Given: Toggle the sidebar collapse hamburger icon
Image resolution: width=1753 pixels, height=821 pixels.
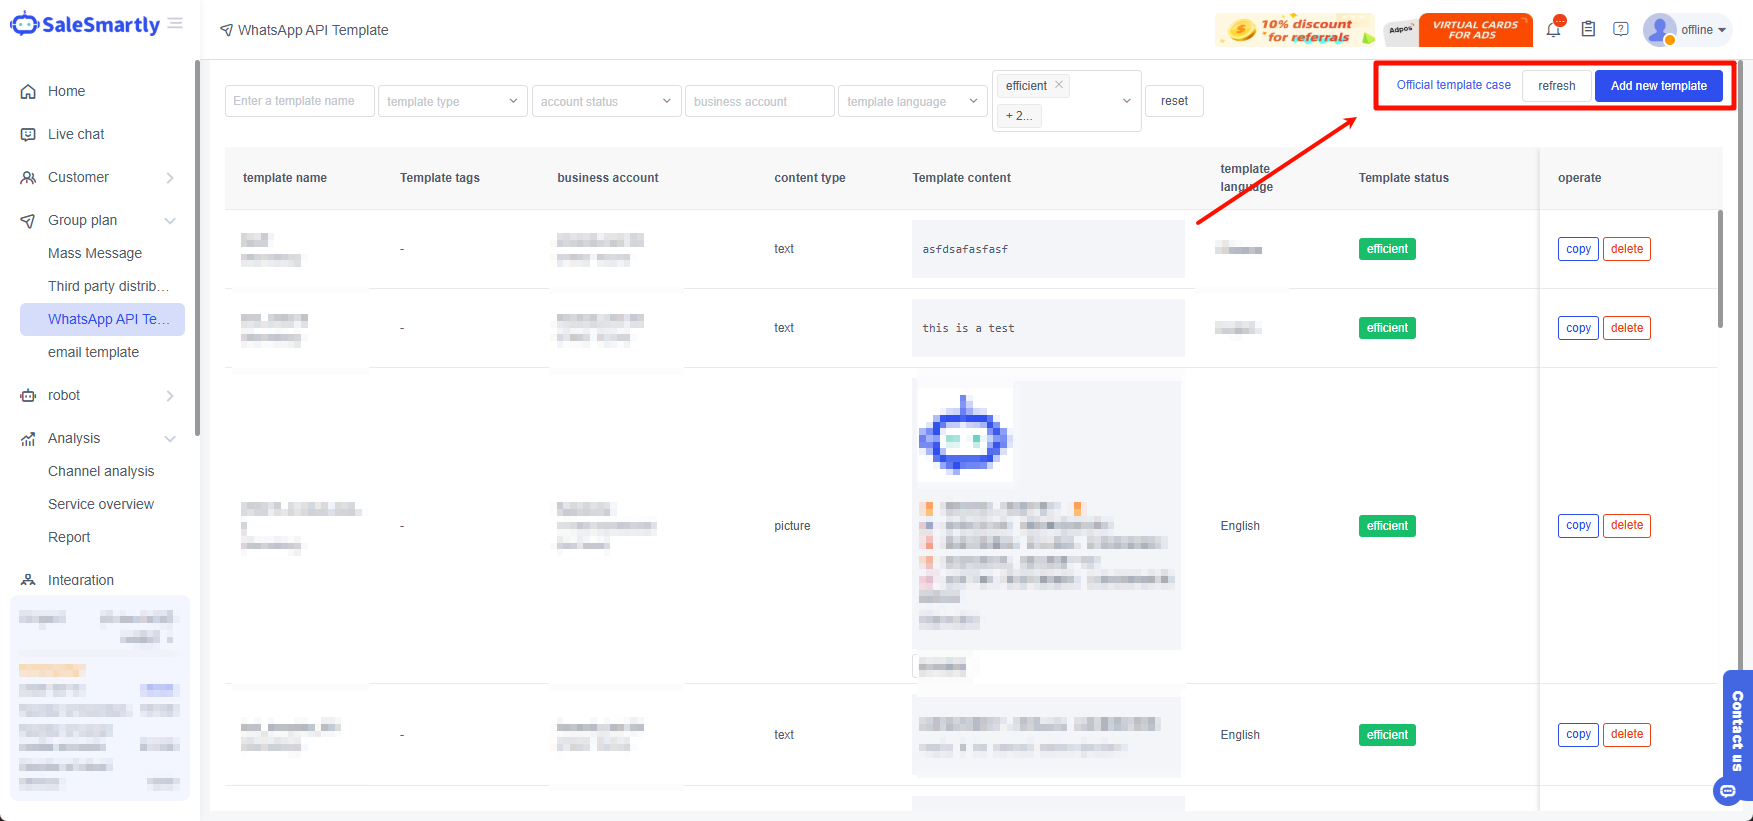Looking at the screenshot, I should click(175, 24).
